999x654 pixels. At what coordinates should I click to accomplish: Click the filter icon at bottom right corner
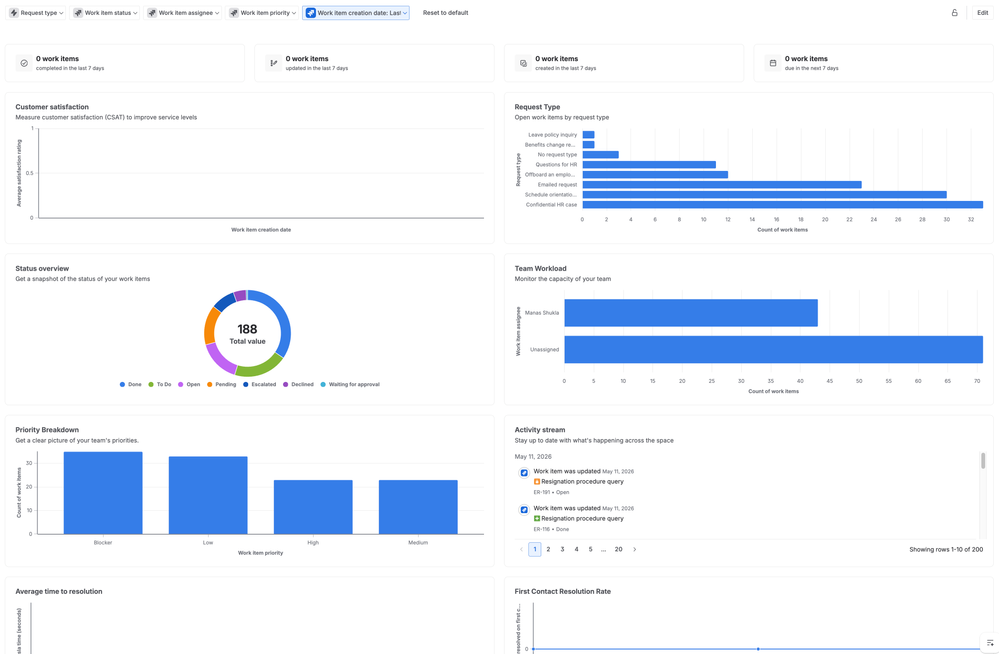989,643
